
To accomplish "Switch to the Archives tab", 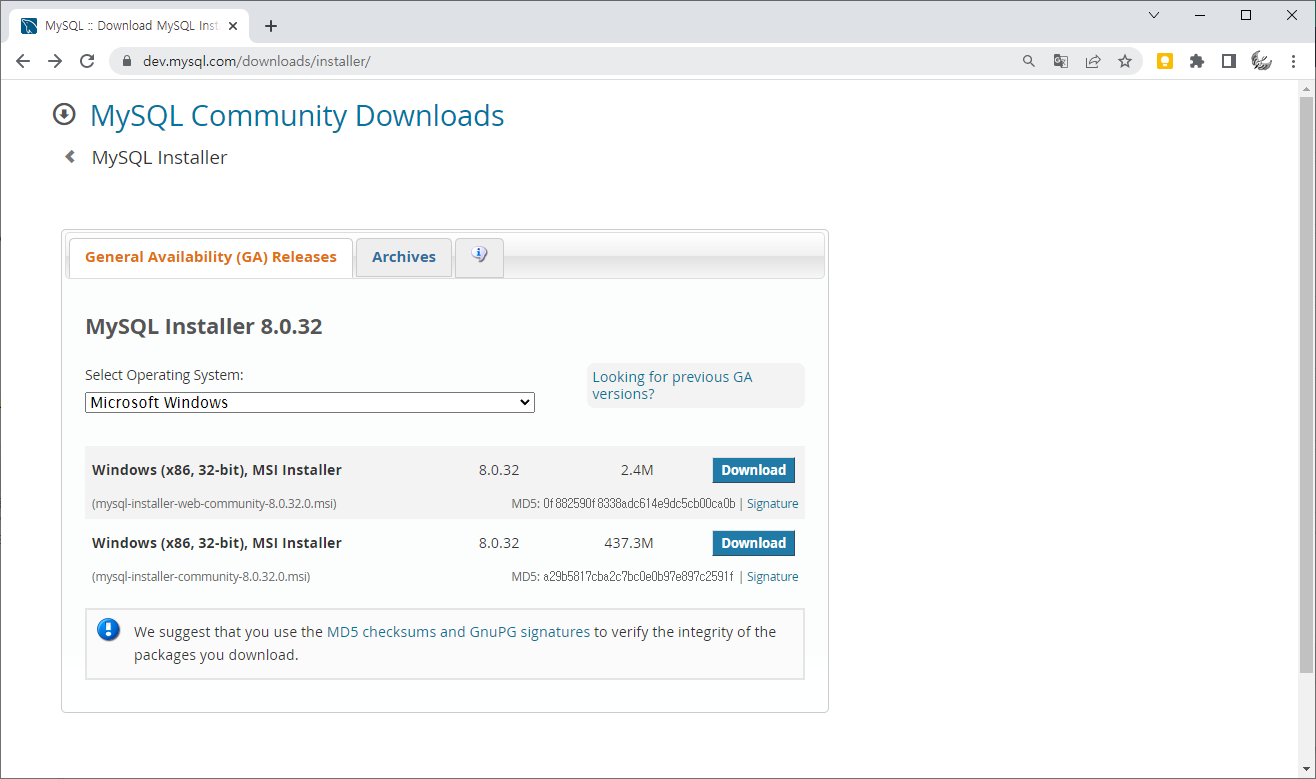I will point(404,257).
